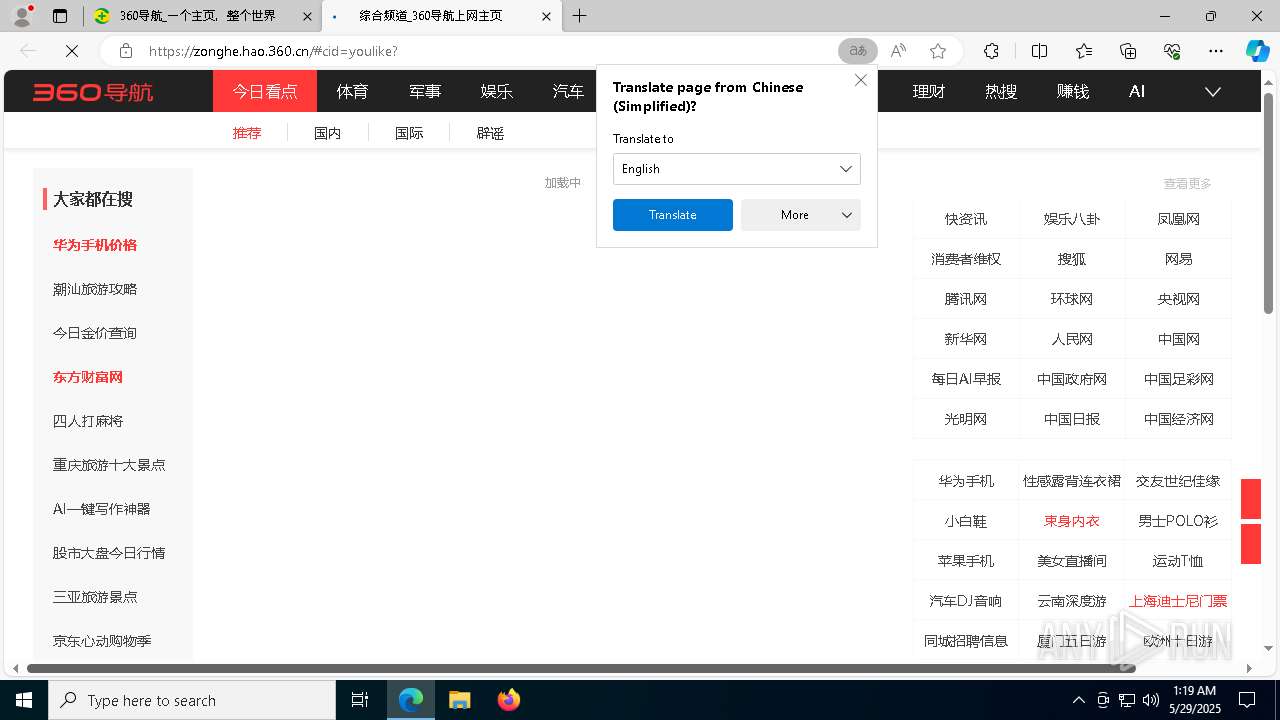Image resolution: width=1280 pixels, height=720 pixels.
Task: Expand the More options dropdown
Action: click(x=801, y=215)
